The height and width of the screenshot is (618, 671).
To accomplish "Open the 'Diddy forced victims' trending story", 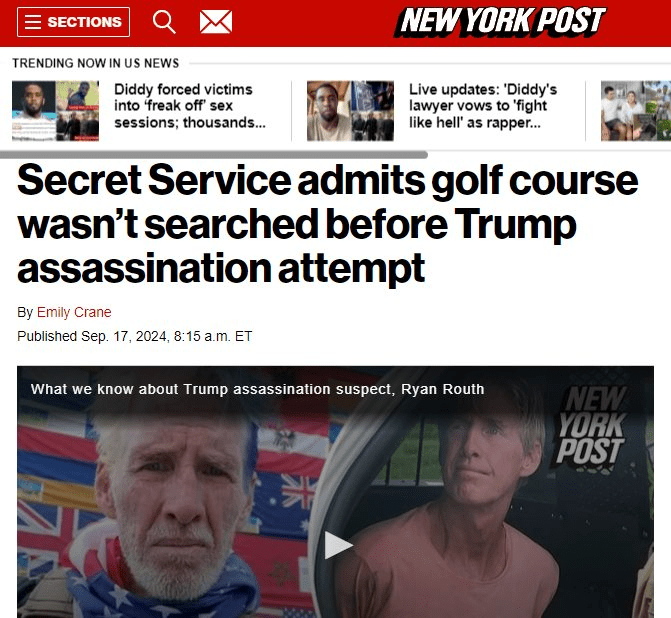I will [x=190, y=106].
